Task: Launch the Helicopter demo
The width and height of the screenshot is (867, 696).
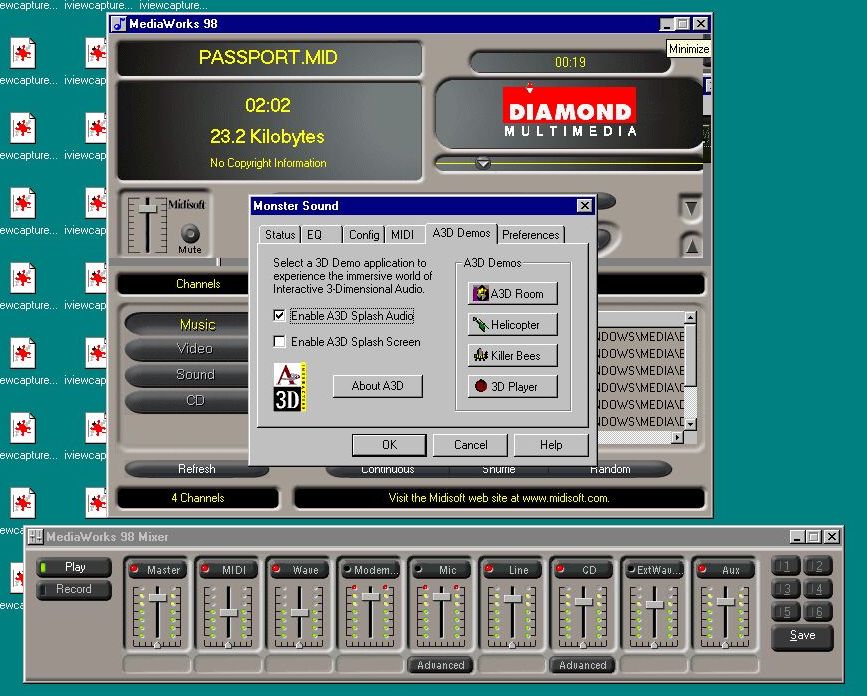Action: pos(513,325)
